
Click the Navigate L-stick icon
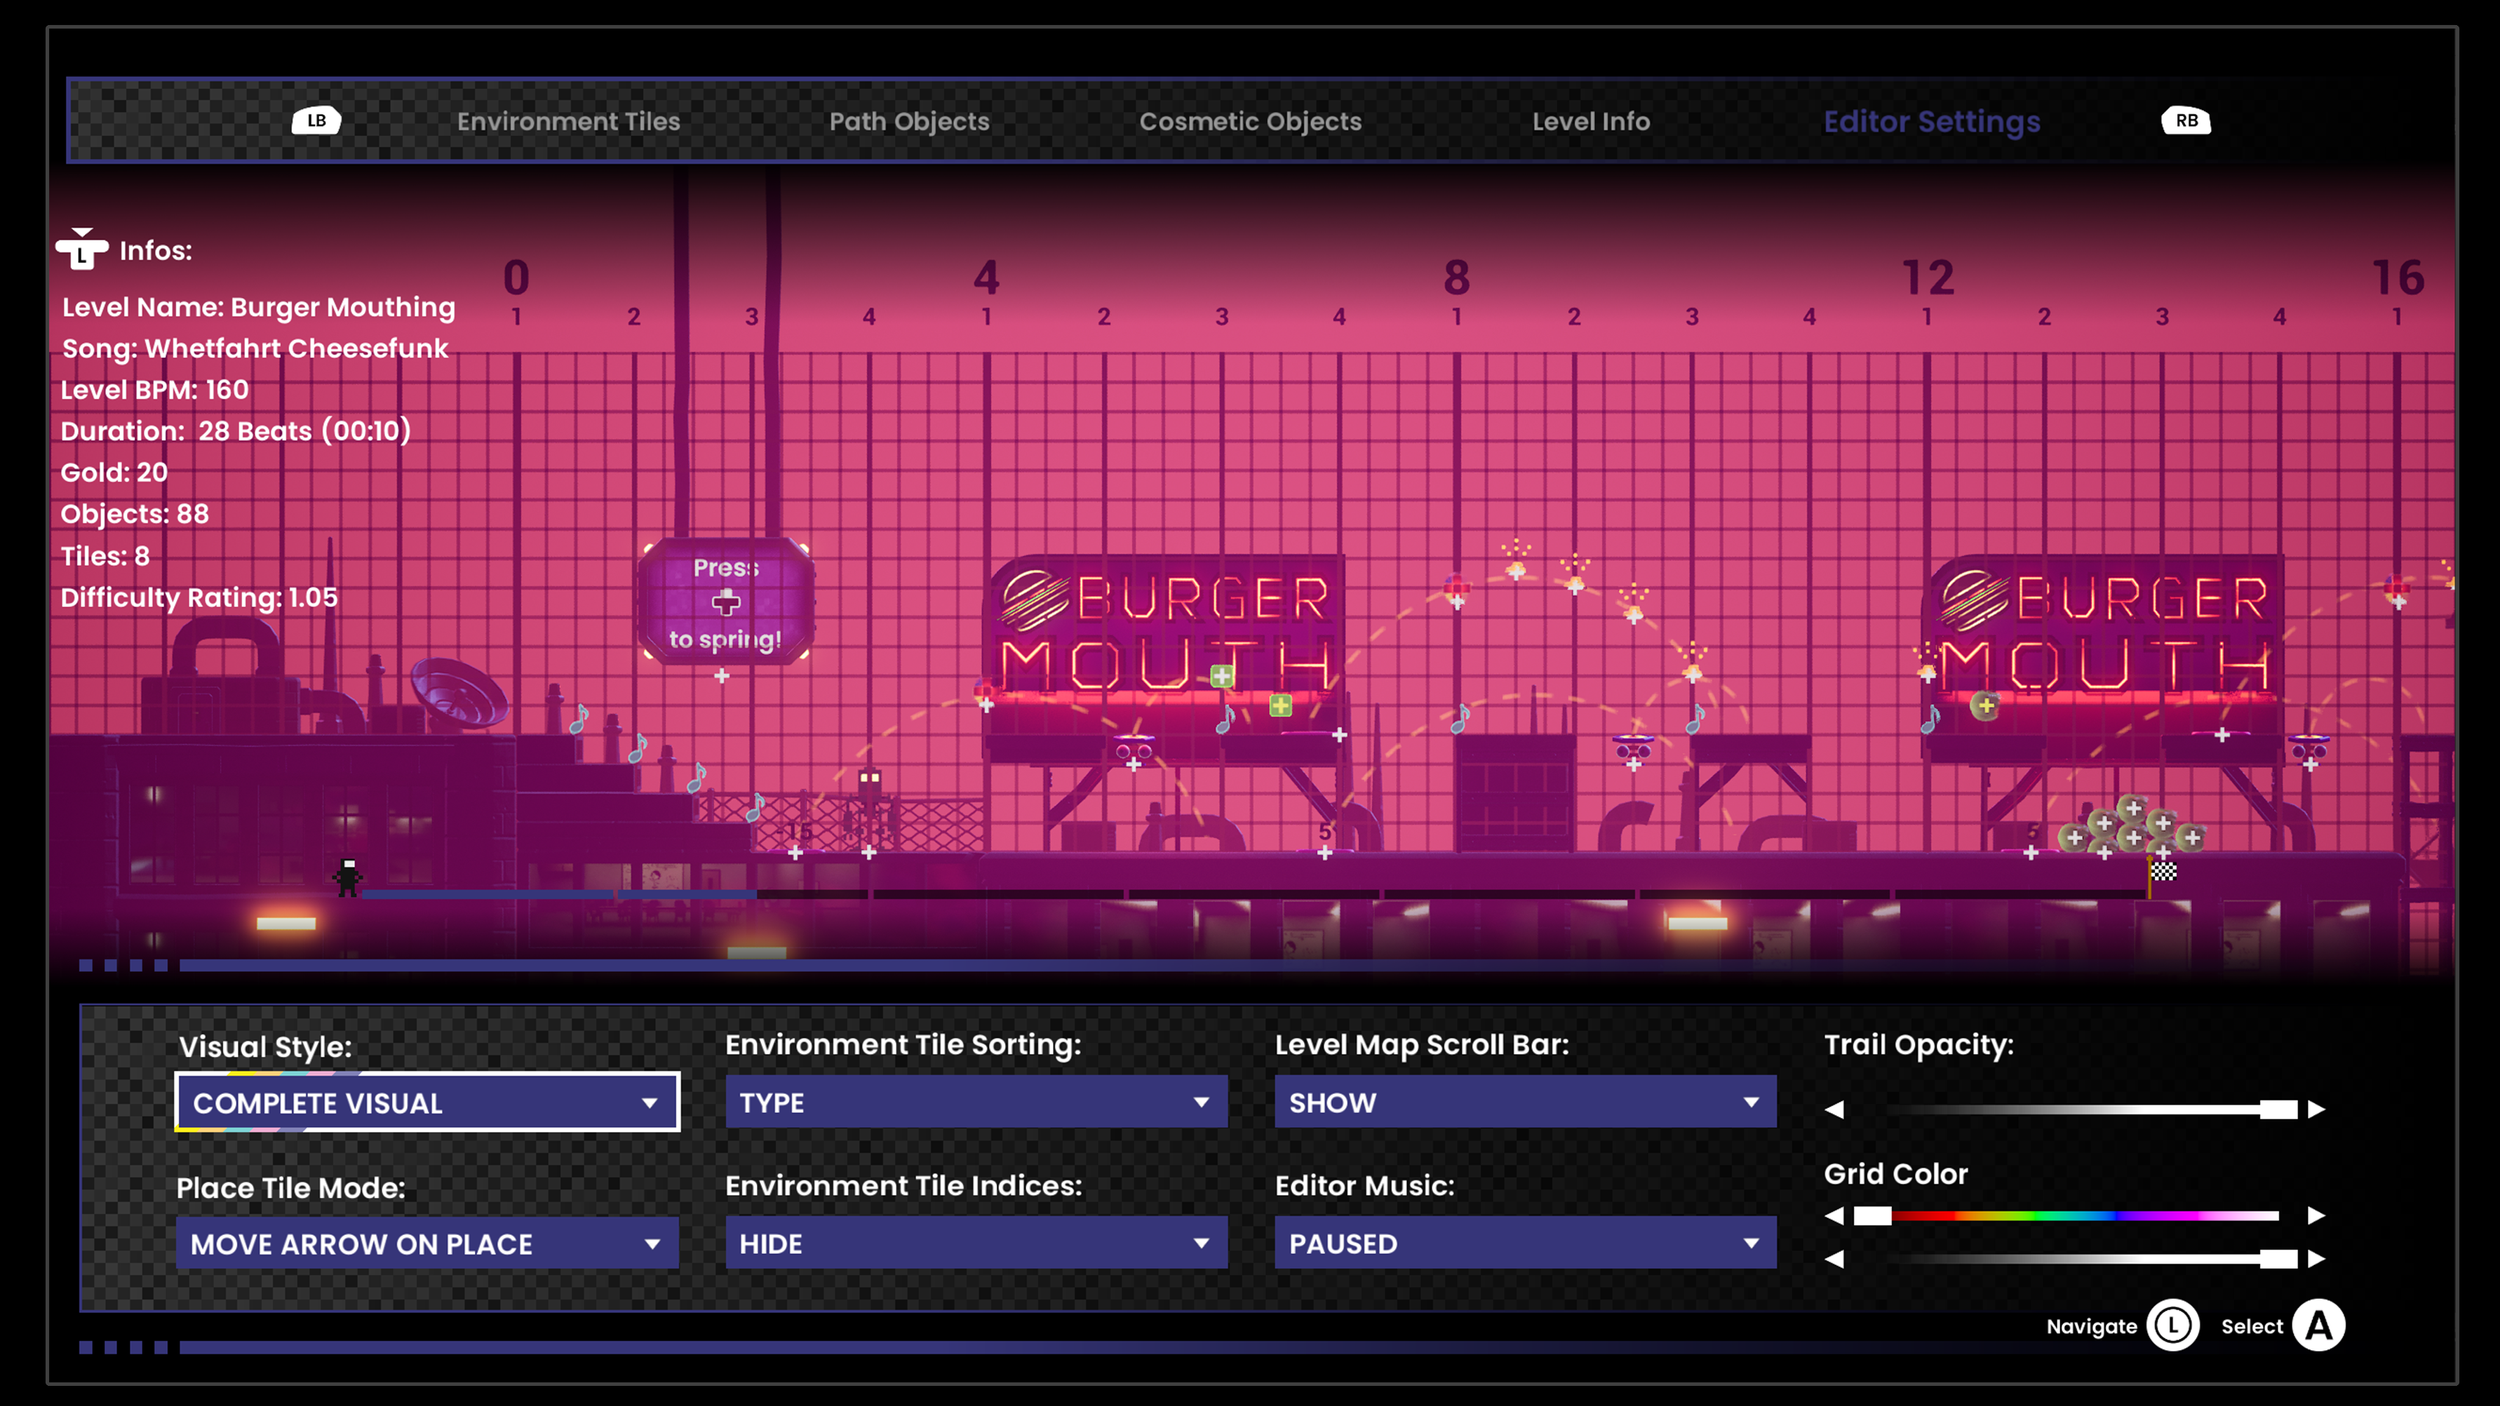pos(2172,1326)
